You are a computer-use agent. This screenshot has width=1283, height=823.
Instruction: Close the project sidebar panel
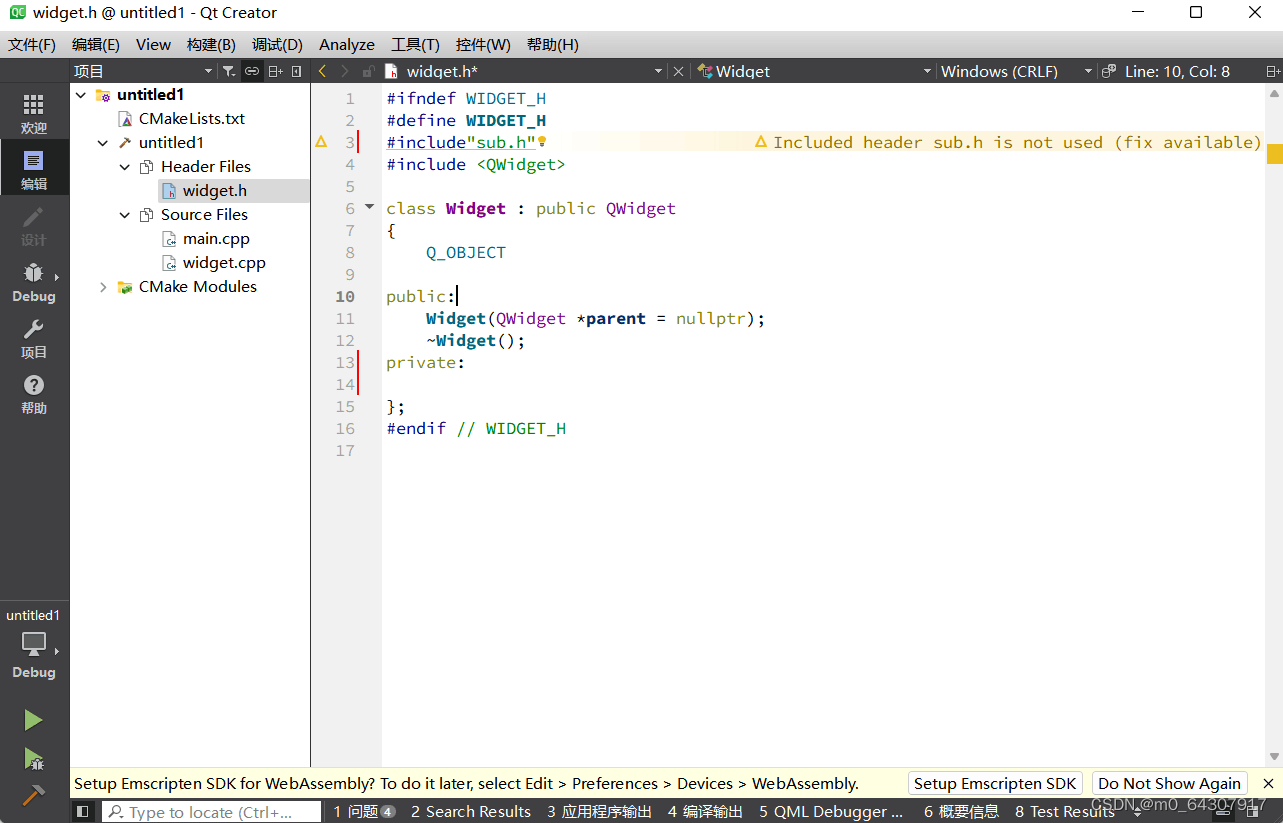[297, 71]
